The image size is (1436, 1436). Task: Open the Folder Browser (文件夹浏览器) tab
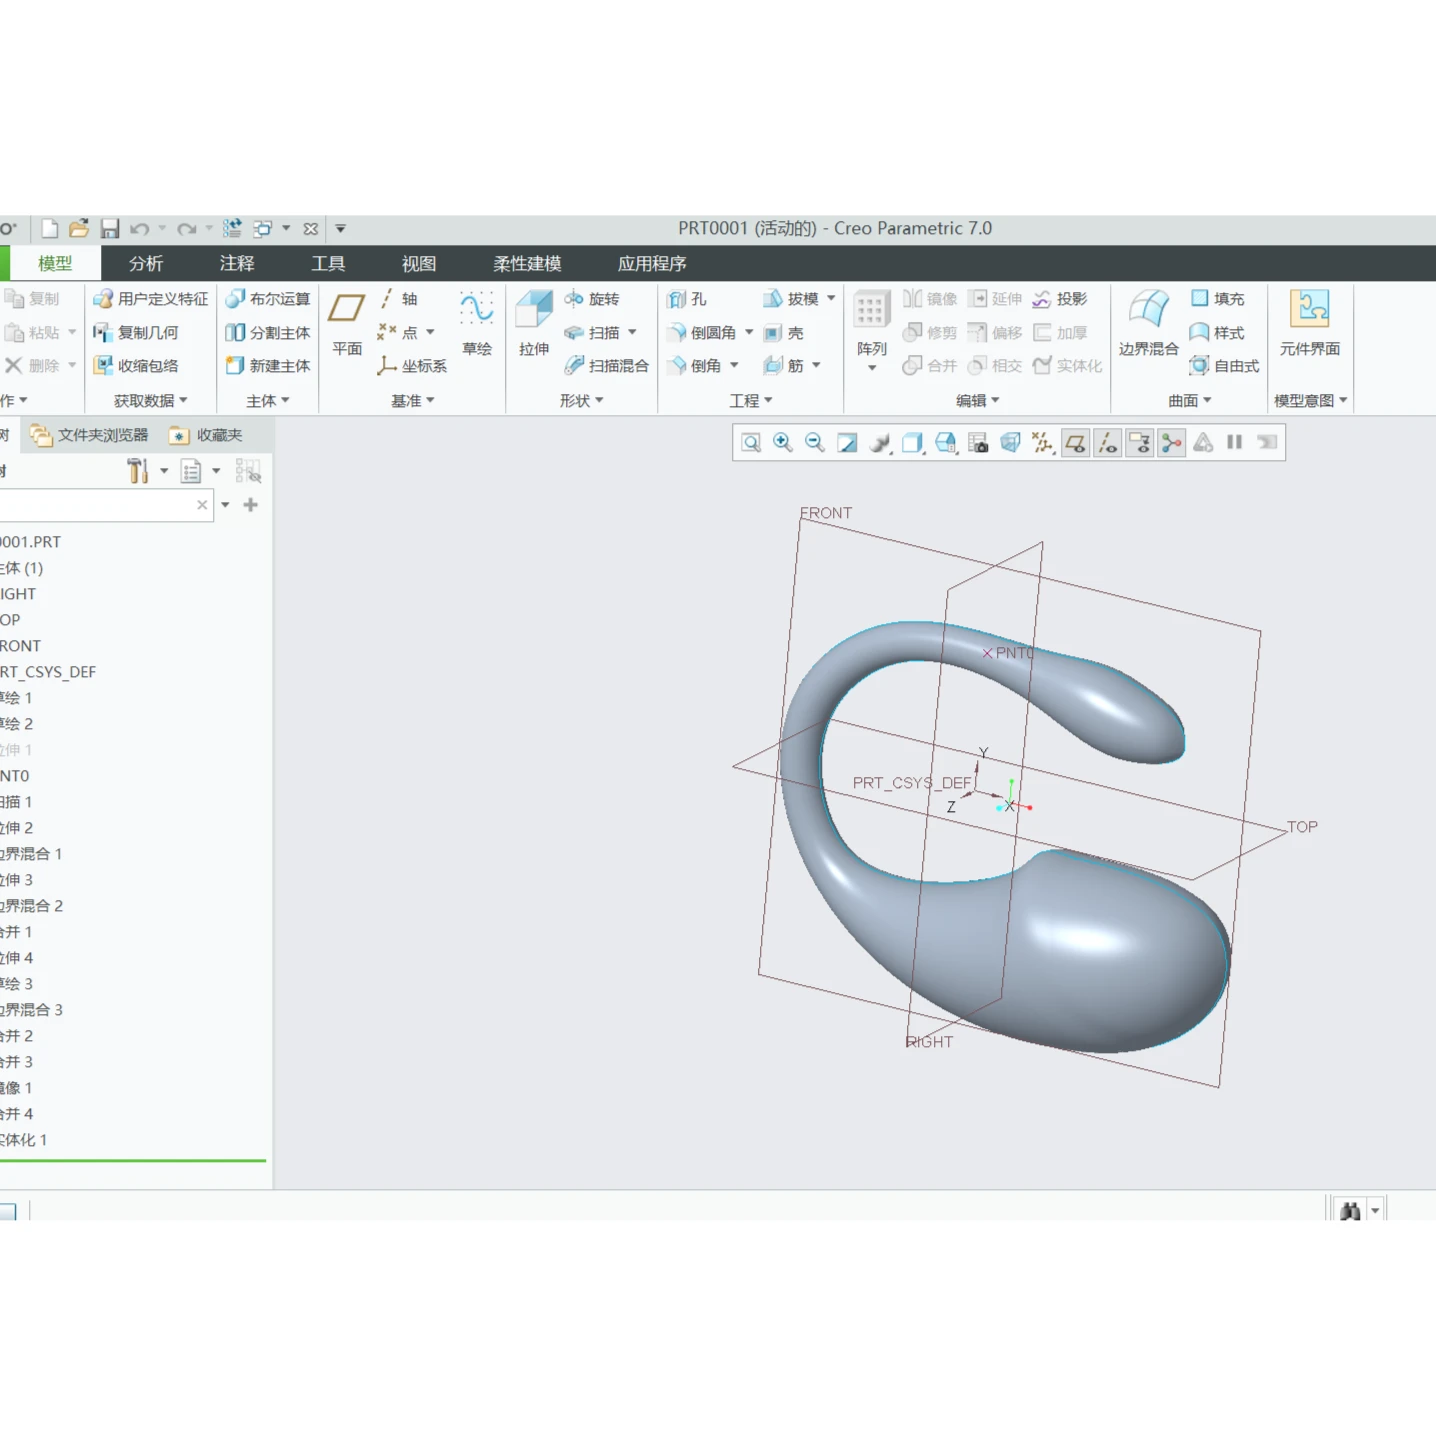pyautogui.click(x=90, y=435)
